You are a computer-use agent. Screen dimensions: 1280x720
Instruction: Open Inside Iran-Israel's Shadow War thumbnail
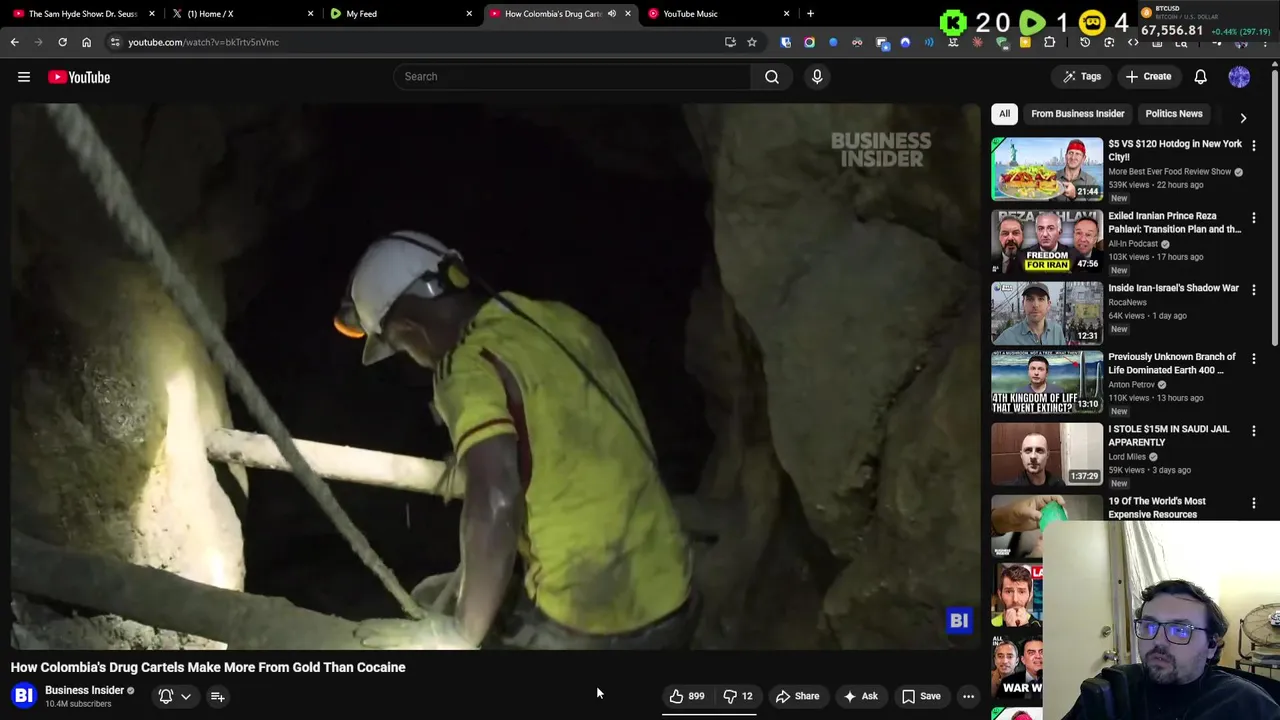[x=1046, y=313]
